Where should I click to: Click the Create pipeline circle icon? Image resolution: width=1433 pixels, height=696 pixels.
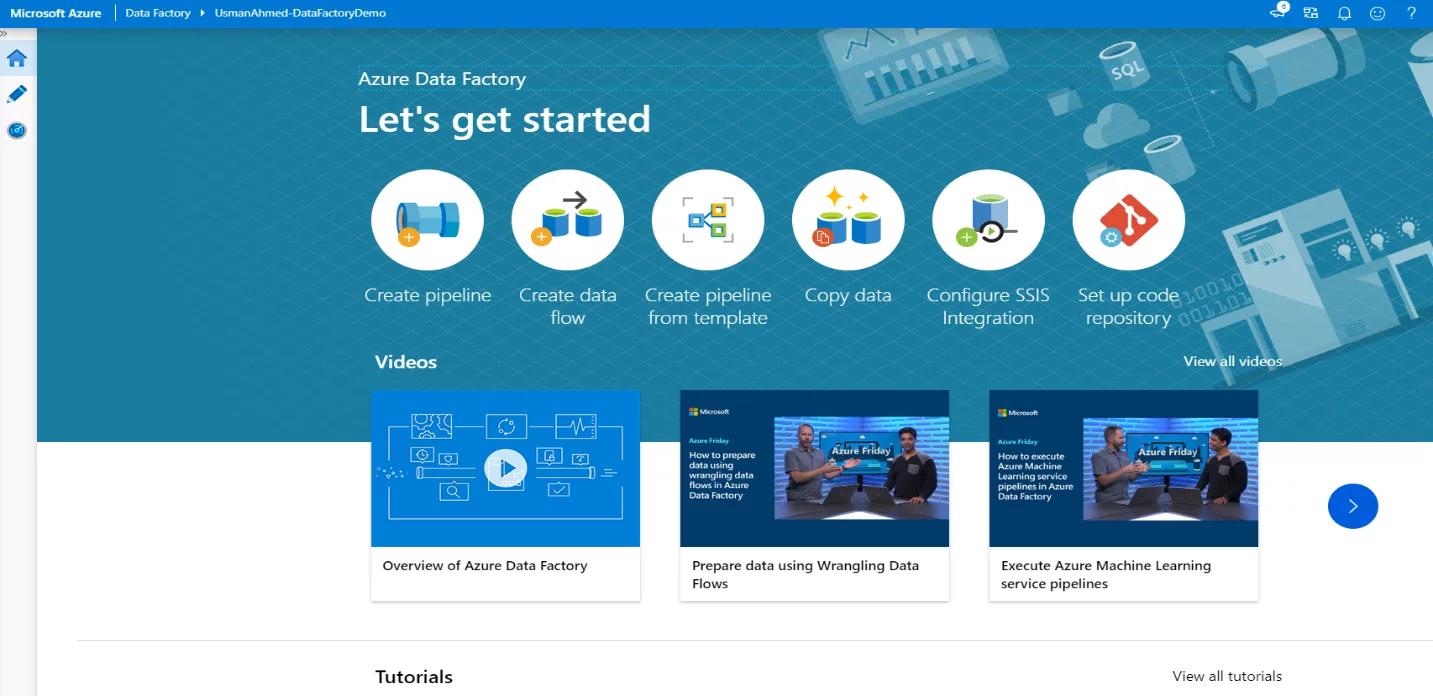[x=427, y=220]
